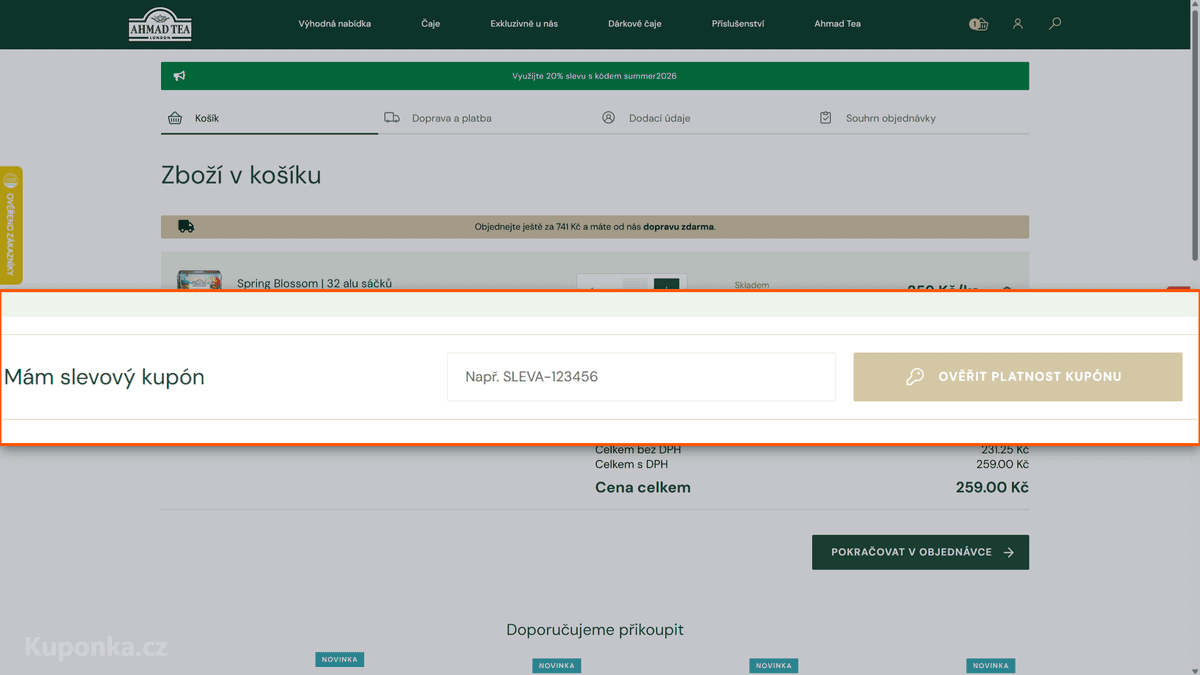Open Exkluzivně u nás menu
This screenshot has width=1200, height=675.
coord(524,24)
